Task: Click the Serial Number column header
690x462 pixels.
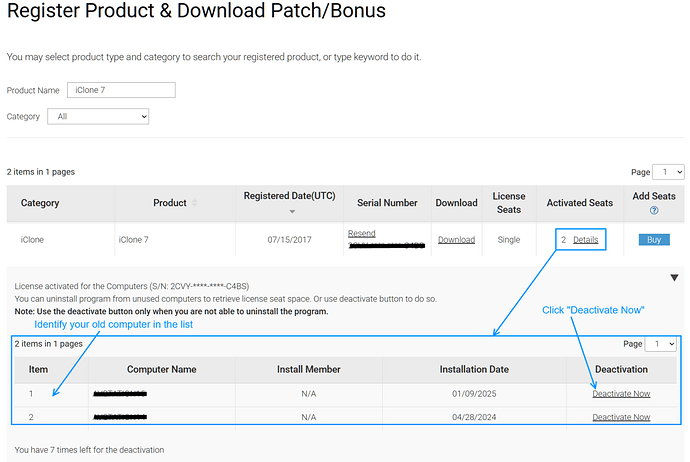Action: (387, 203)
